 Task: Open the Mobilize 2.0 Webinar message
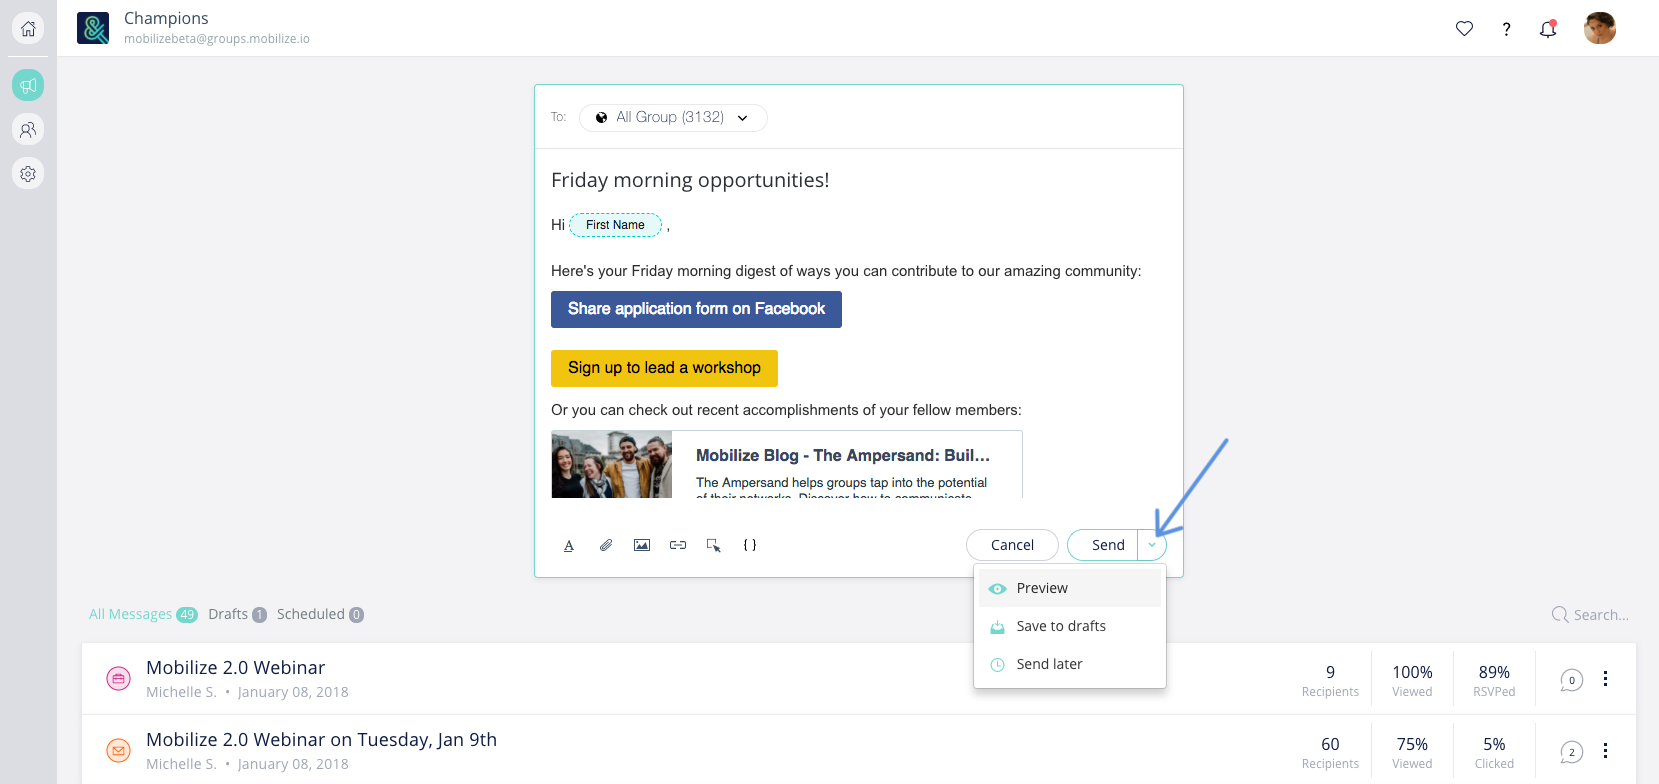pyautogui.click(x=235, y=667)
